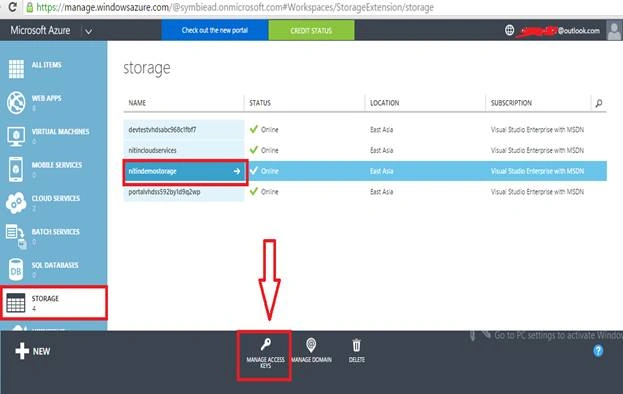This screenshot has width=623, height=394.
Task: Open the help question mark icon
Action: [x=598, y=351]
